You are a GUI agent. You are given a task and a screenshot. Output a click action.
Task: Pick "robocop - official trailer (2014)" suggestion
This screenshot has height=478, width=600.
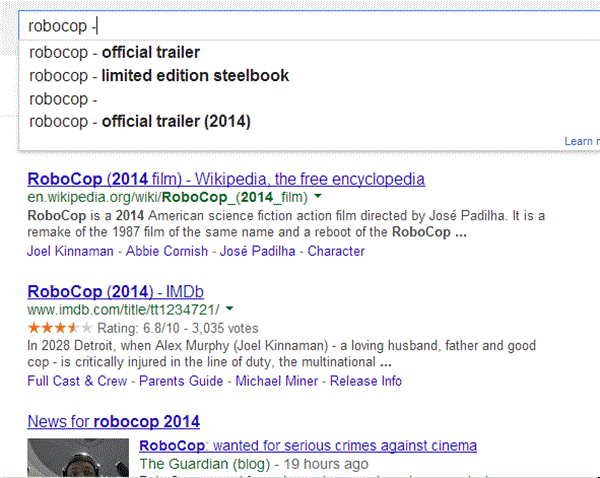pos(140,122)
